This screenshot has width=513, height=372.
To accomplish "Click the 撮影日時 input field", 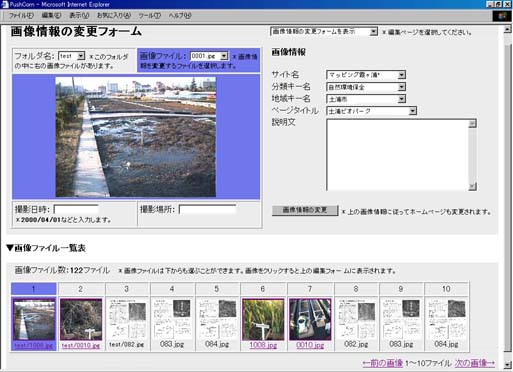I will point(76,209).
